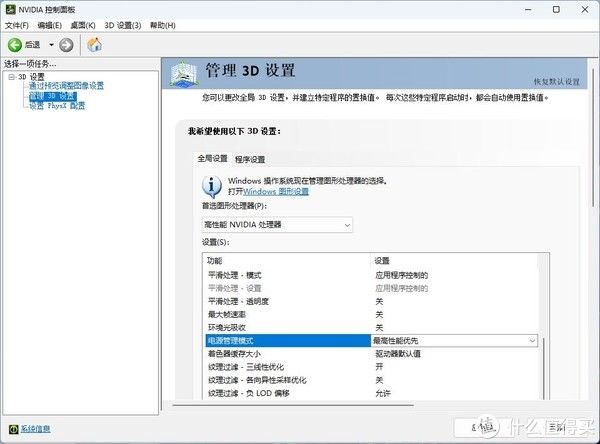The image size is (600, 444).
Task: Click the System Information icon at bottom left
Action: tap(13, 429)
